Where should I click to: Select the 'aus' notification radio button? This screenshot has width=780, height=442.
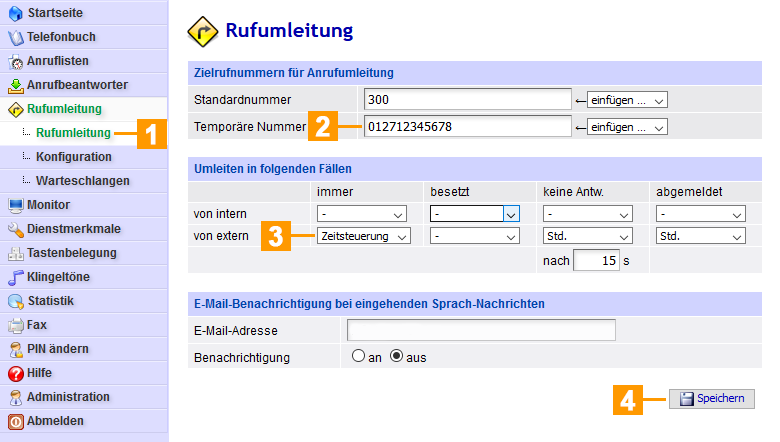pyautogui.click(x=396, y=357)
